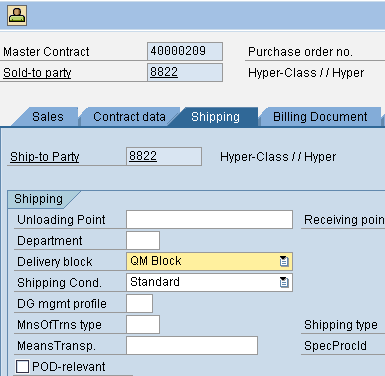Follow the Sold-to party label link

[37, 73]
